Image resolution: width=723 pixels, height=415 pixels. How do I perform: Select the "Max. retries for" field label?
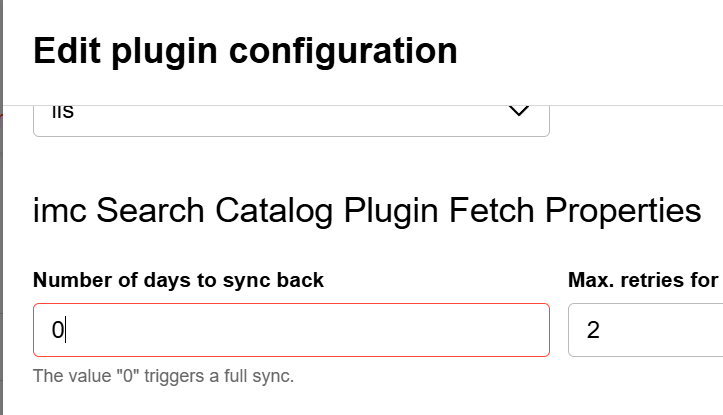643,280
